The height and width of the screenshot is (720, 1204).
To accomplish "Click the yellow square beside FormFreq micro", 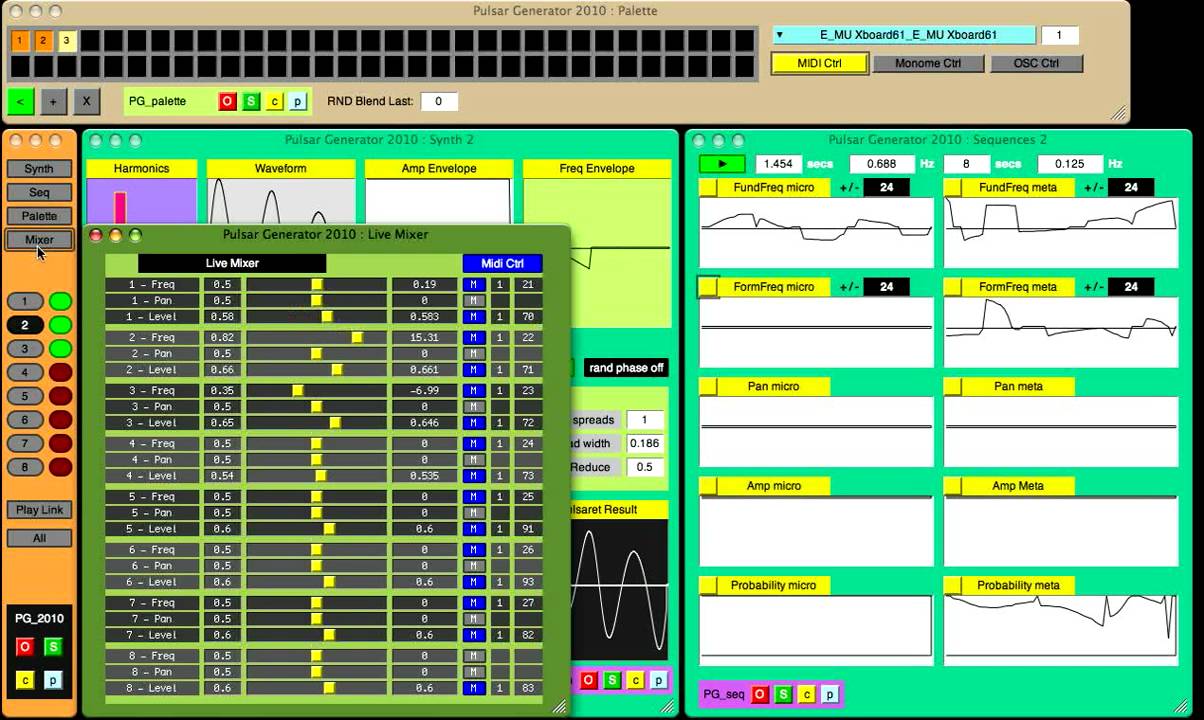I will 708,287.
